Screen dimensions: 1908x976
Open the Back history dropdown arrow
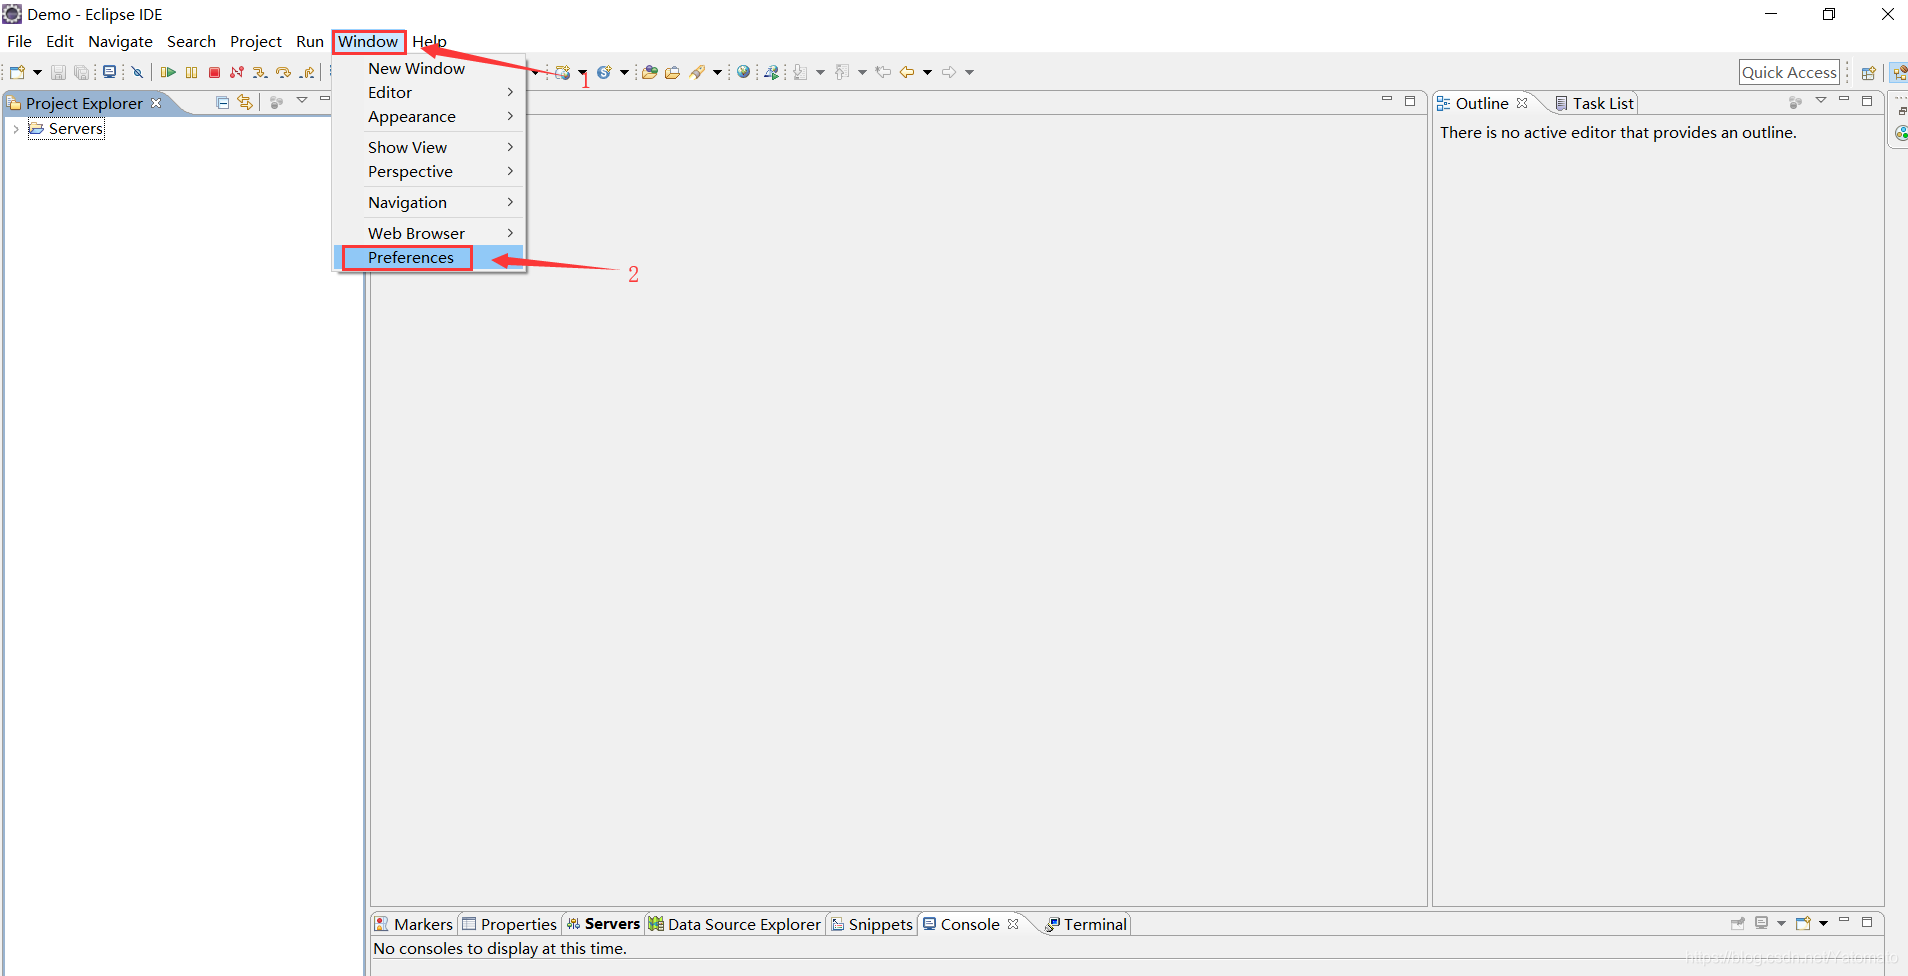click(x=928, y=72)
